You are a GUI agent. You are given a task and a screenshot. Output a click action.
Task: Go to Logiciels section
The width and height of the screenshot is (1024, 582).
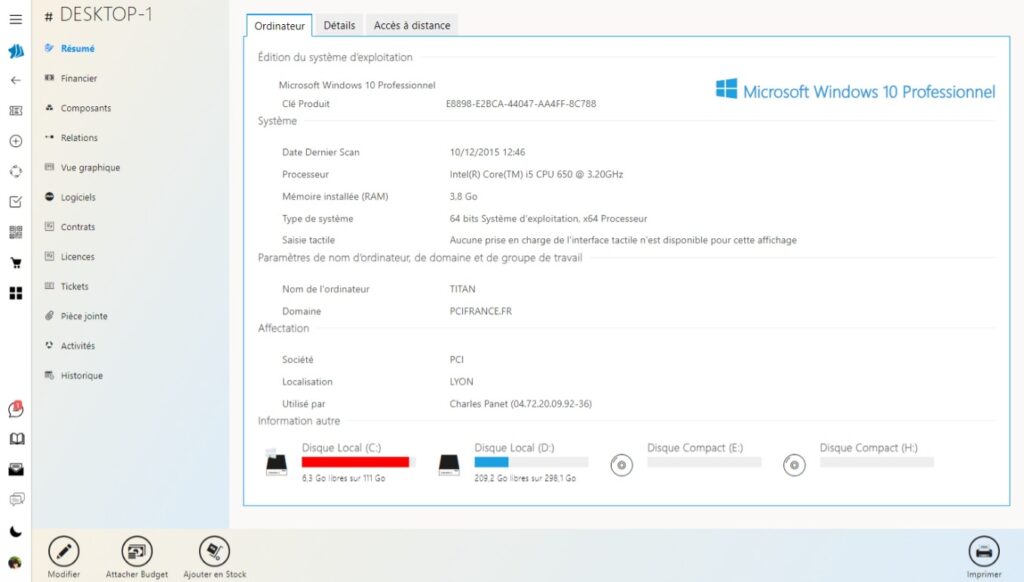tap(78, 197)
